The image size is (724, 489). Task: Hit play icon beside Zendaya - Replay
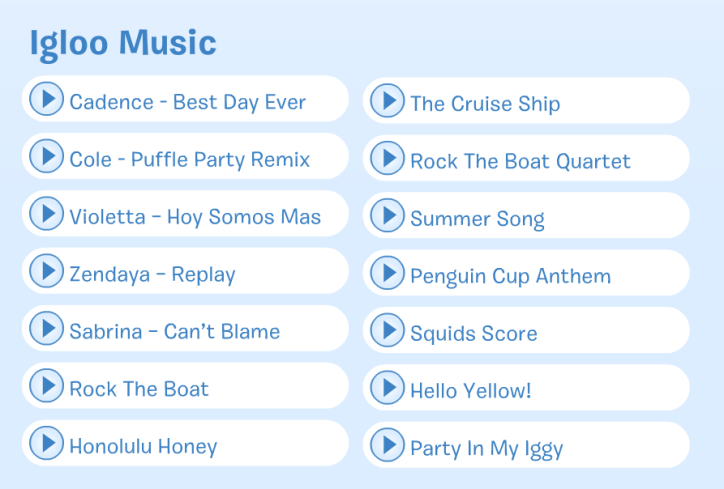click(x=46, y=271)
